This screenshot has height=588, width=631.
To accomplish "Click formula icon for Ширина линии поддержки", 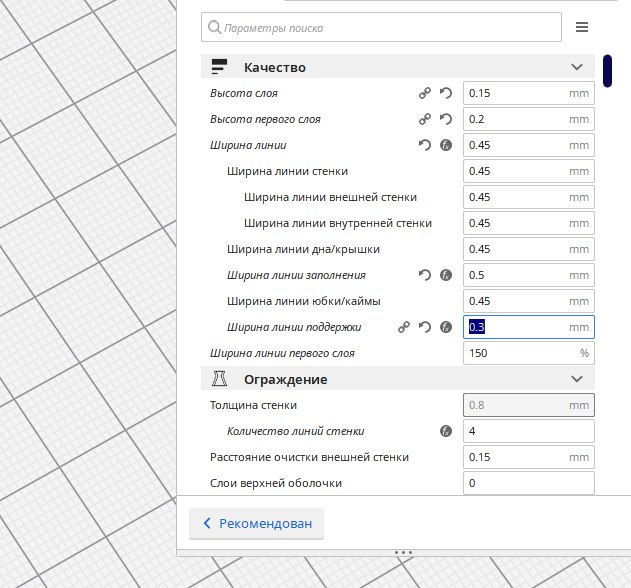I will (446, 327).
